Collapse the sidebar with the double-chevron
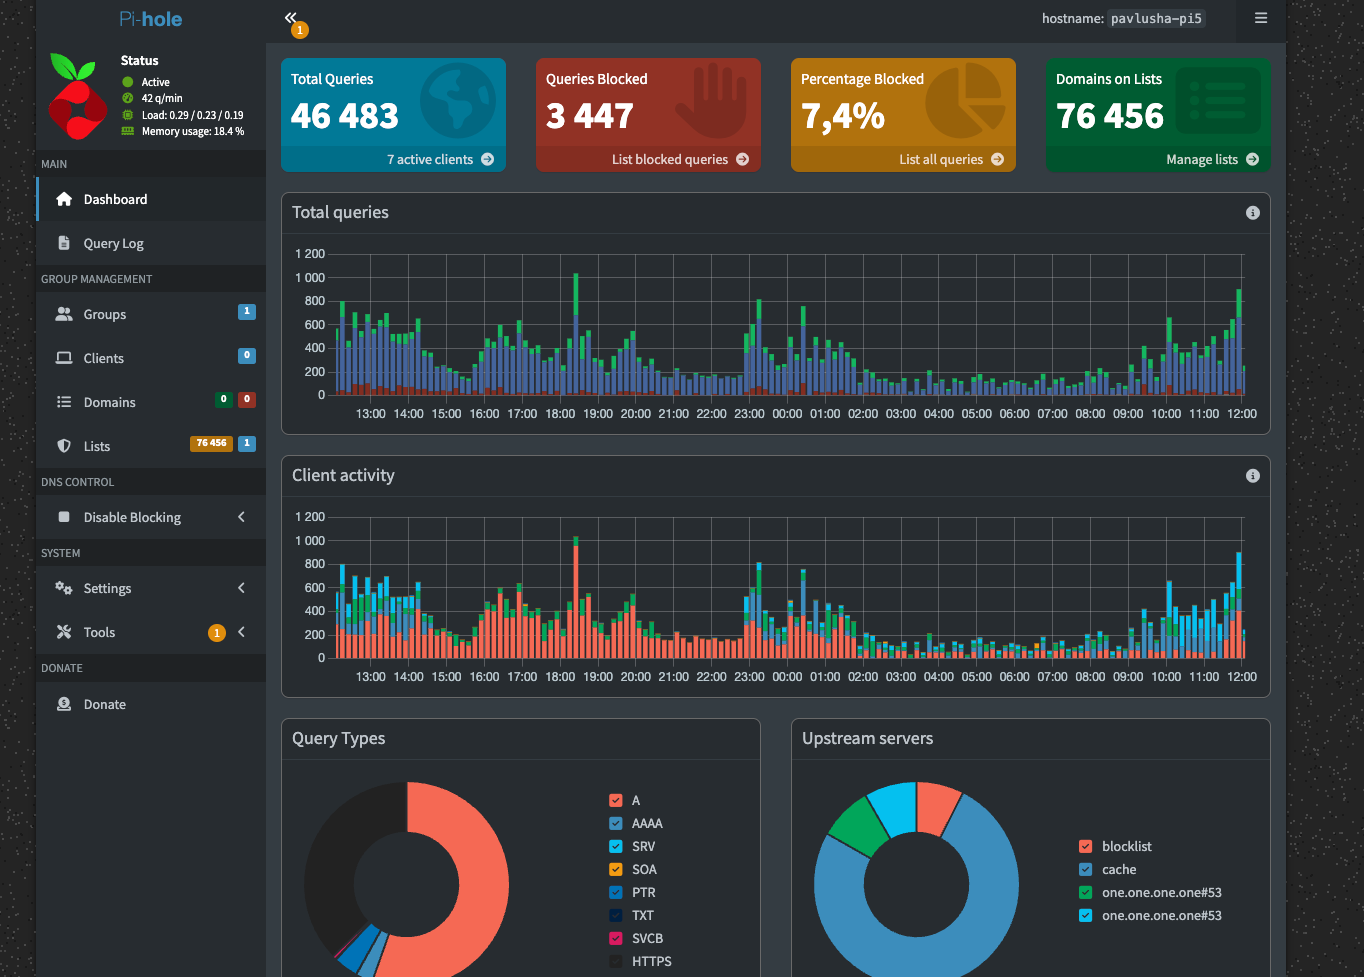 [290, 17]
